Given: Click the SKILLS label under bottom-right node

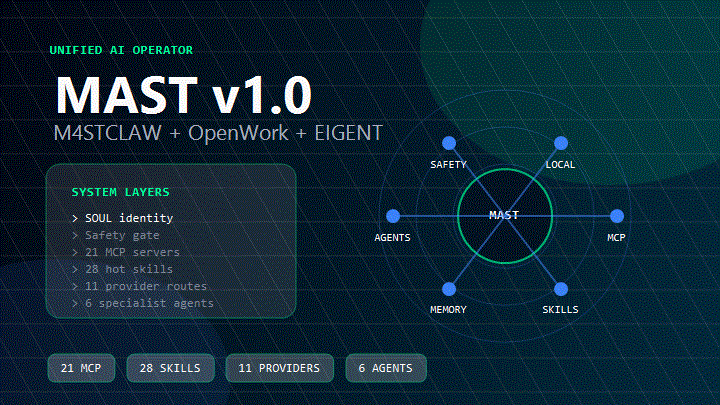Looking at the screenshot, I should click(560, 309).
